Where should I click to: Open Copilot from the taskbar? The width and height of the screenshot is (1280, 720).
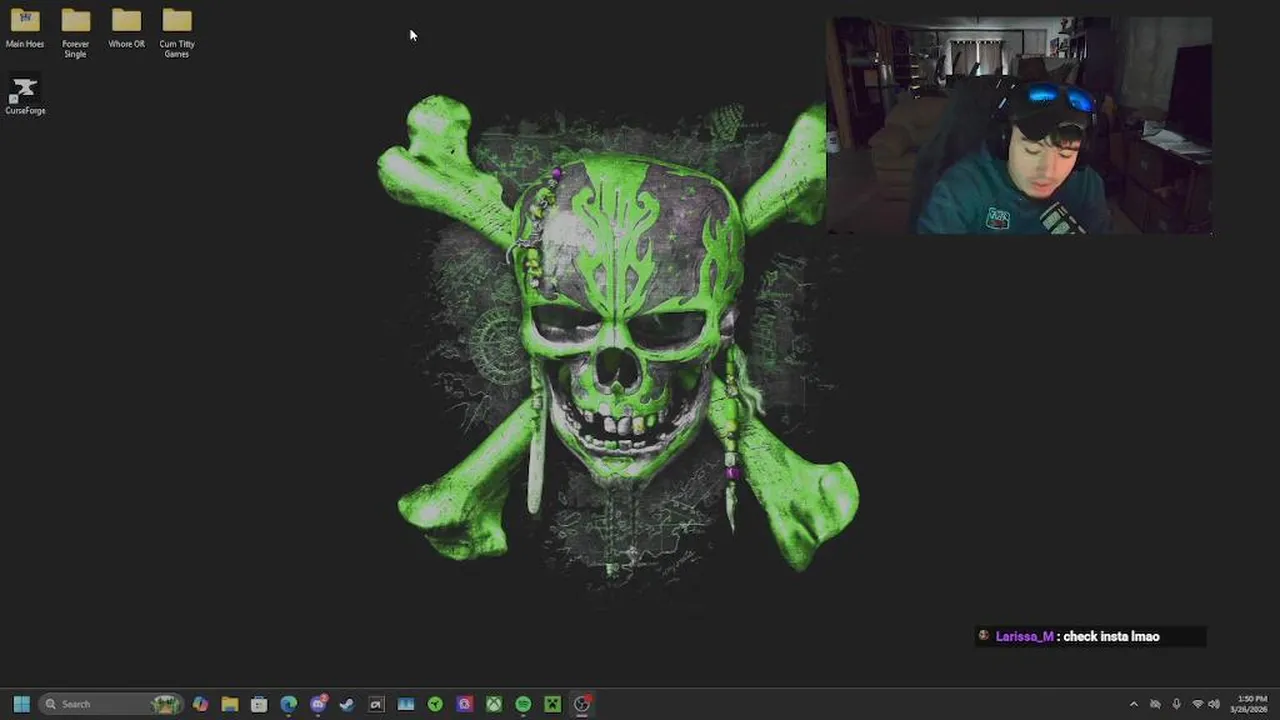201,704
